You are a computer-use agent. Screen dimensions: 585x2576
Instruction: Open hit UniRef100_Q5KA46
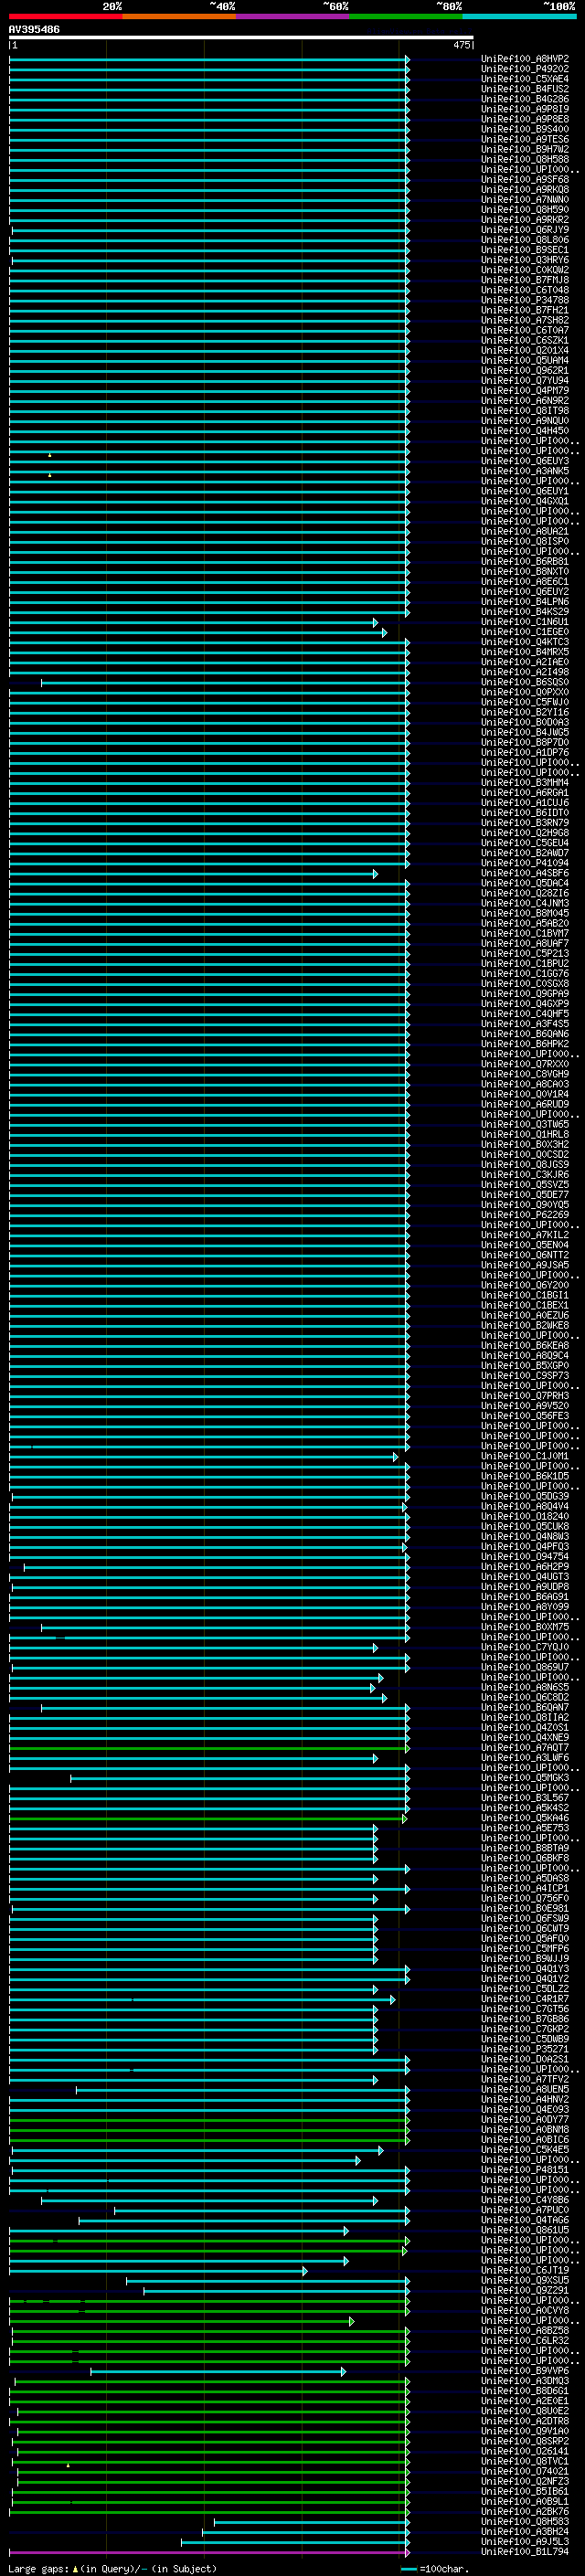[525, 1818]
